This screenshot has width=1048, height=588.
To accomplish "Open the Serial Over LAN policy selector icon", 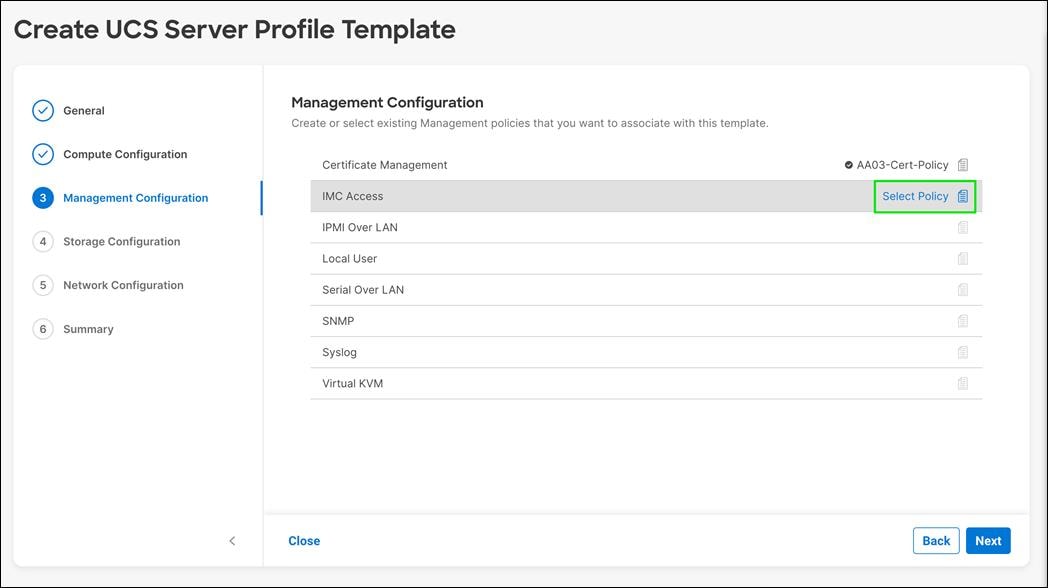I will 962,289.
